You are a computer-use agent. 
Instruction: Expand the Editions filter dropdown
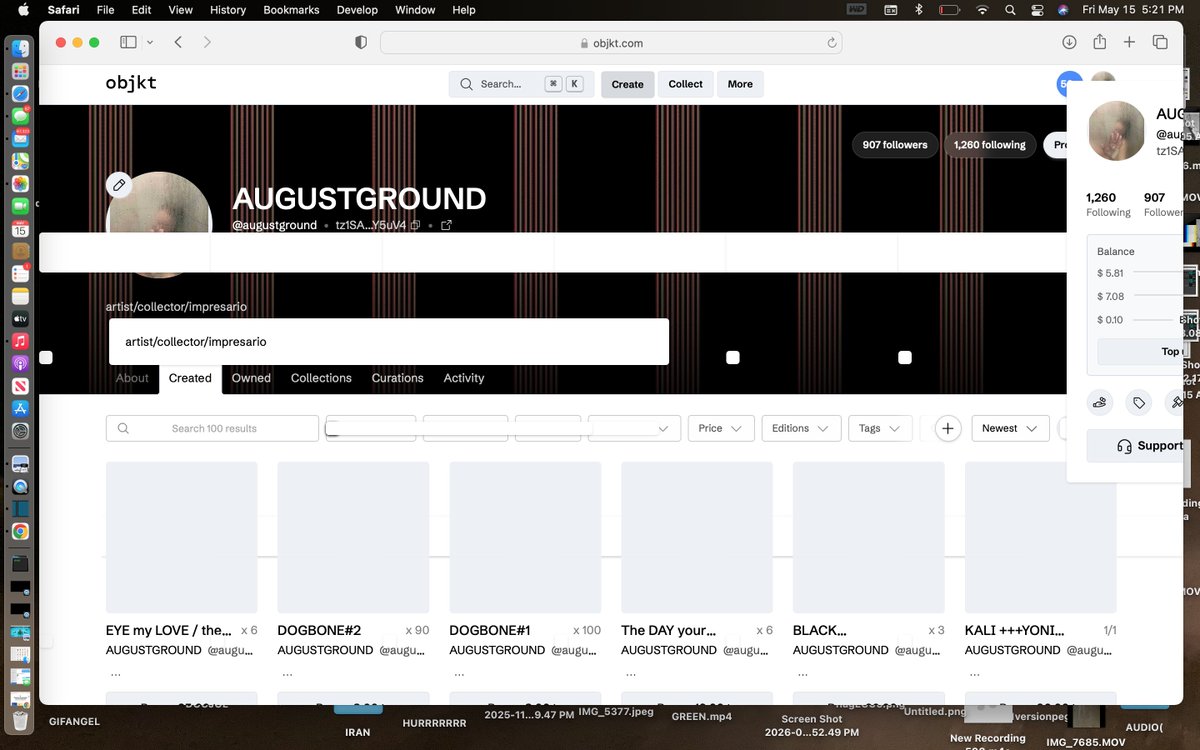[x=801, y=428]
